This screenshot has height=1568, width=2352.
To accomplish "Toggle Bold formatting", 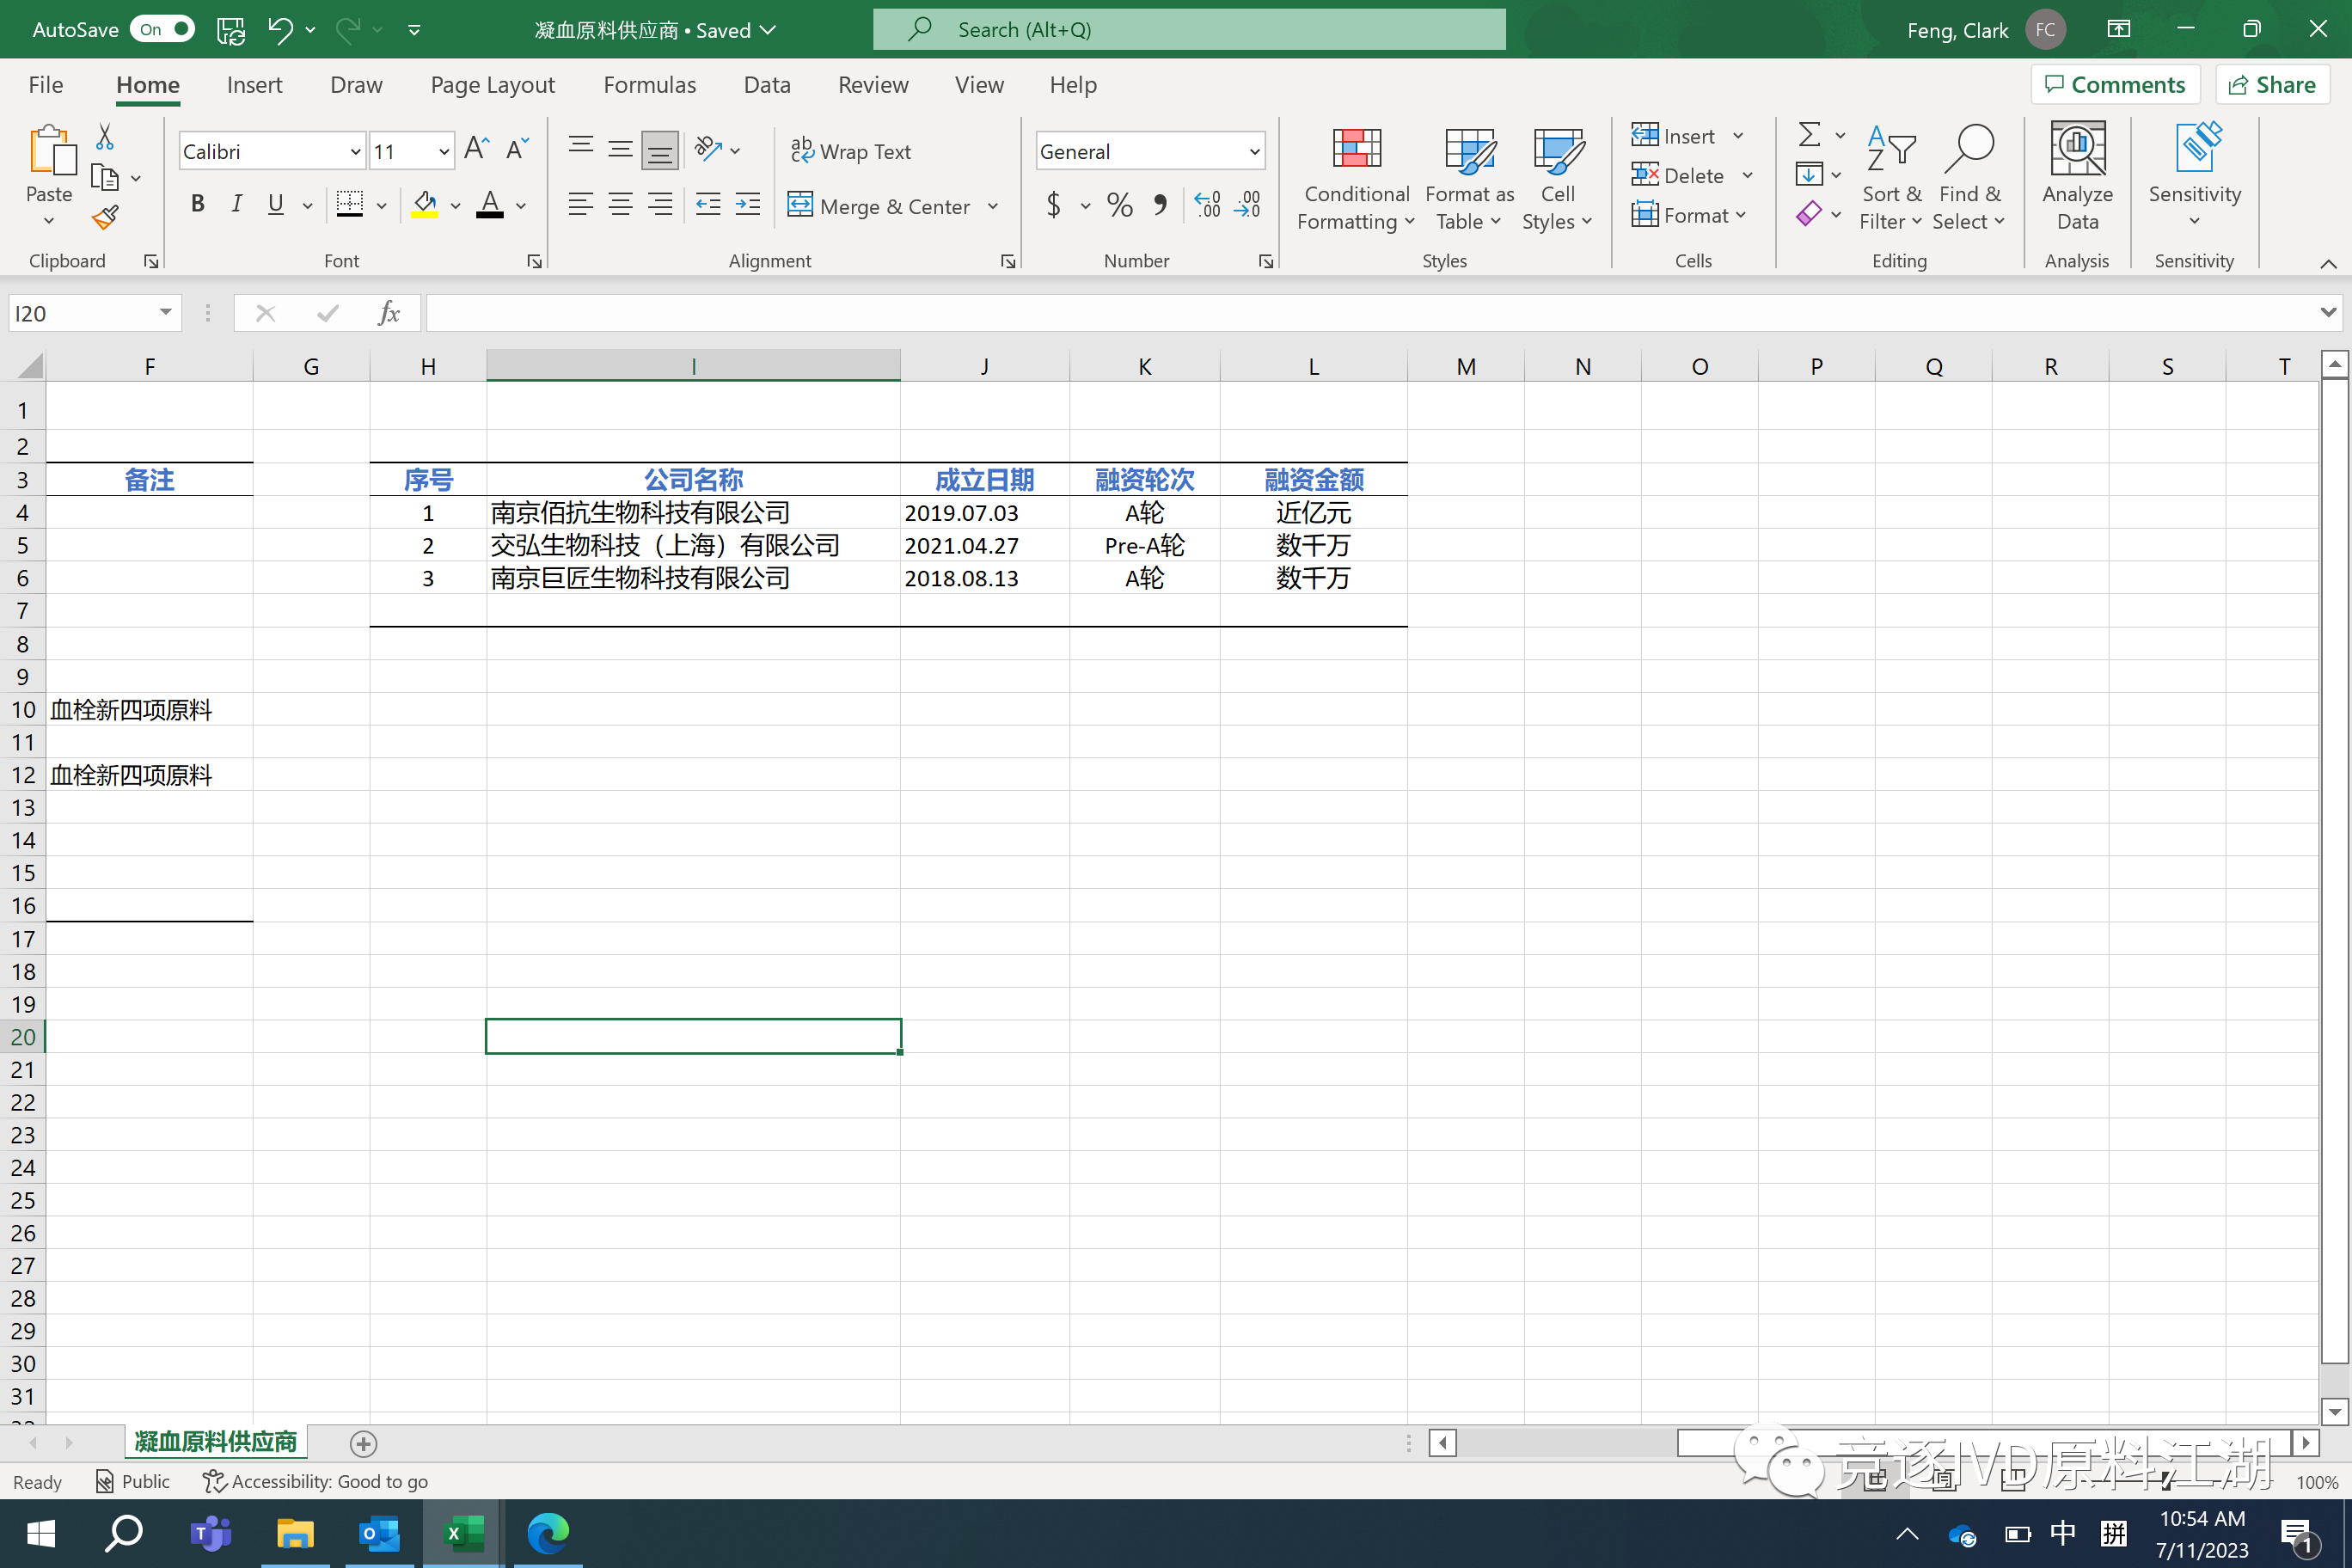I will 197,205.
